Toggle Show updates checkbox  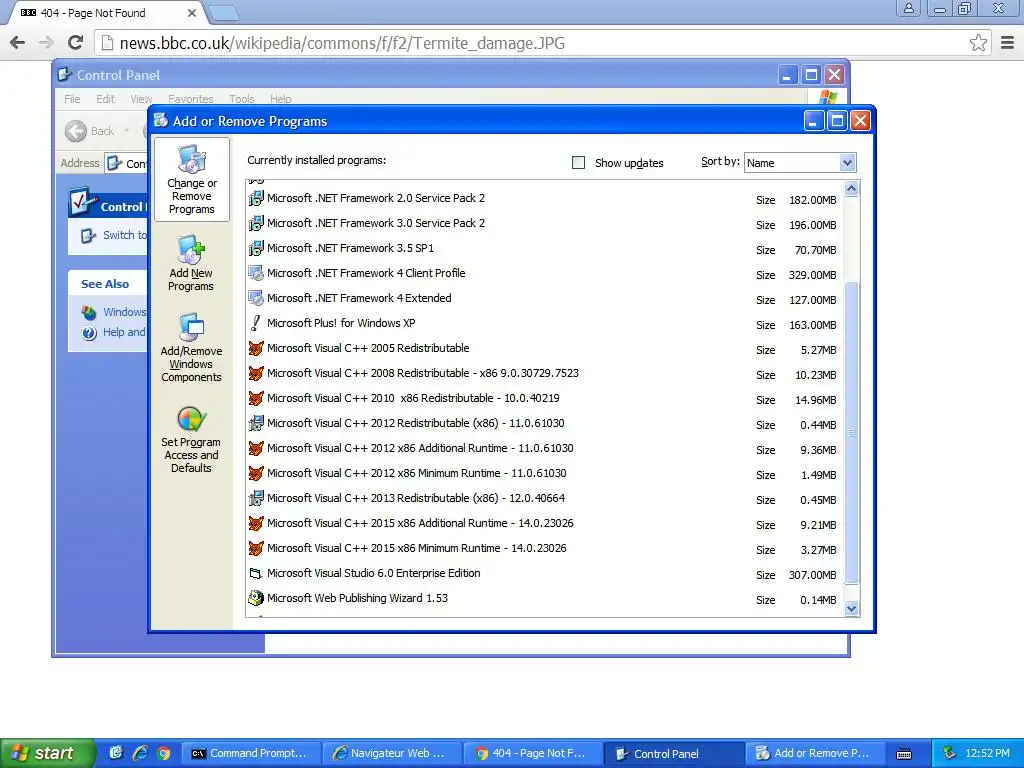578,163
